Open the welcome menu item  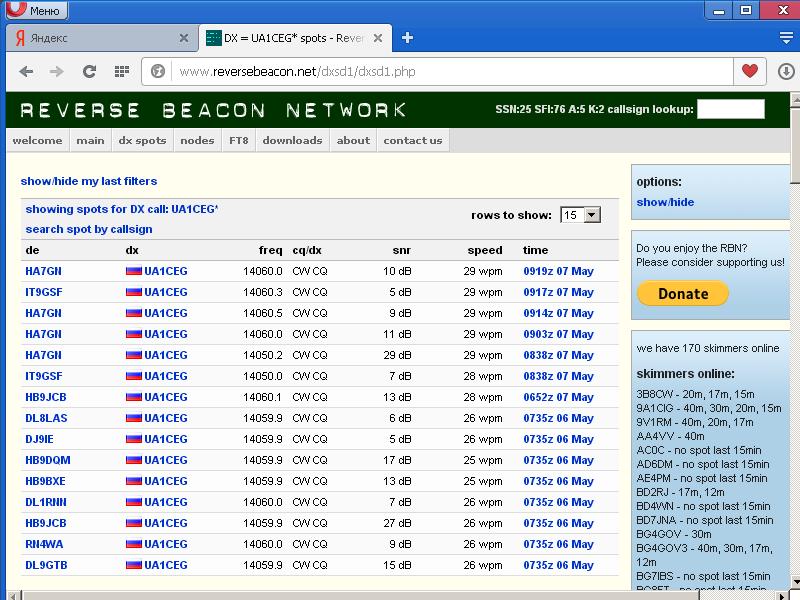click(x=37, y=140)
